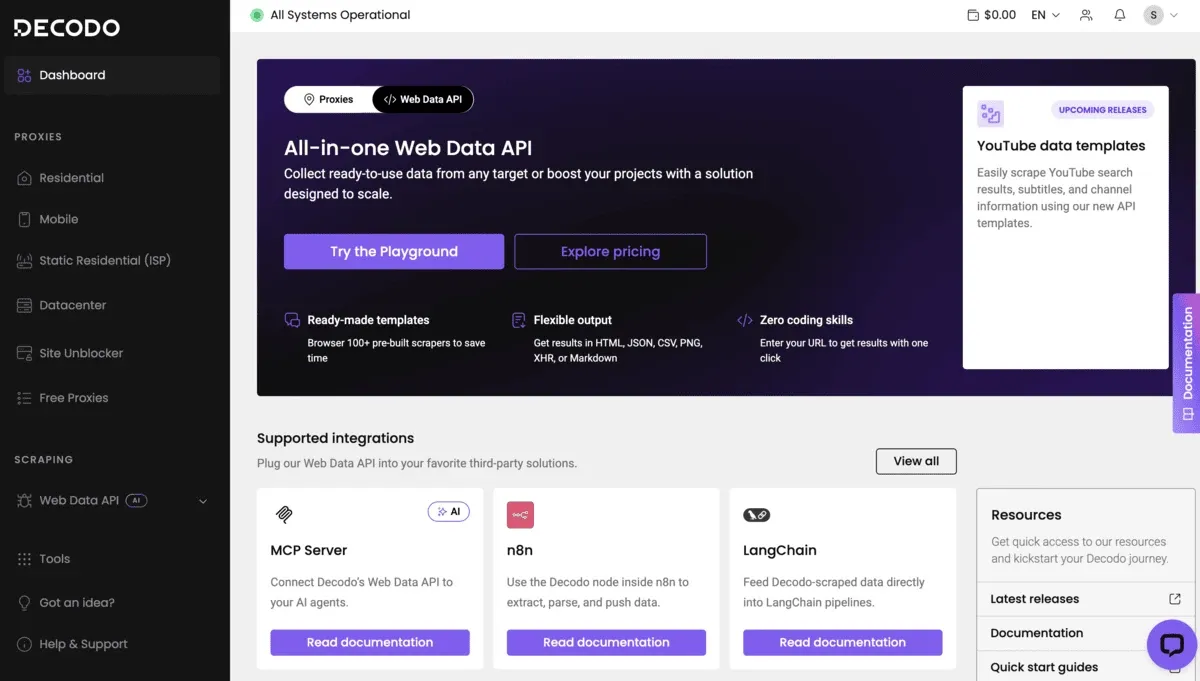Open the S profile avatar menu
The width and height of the screenshot is (1200, 681).
coord(1160,15)
